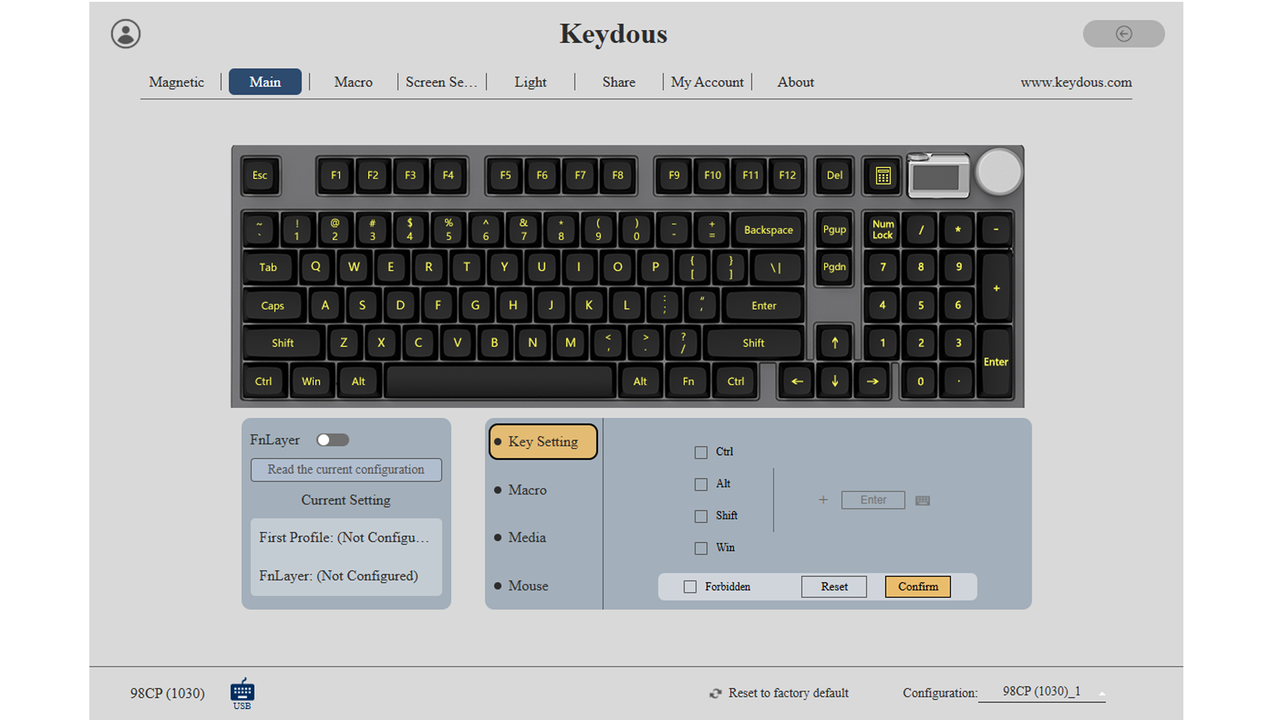Screen dimensions: 1280x720
Task: Select the calculator key on keyboard
Action: pyautogui.click(x=883, y=175)
